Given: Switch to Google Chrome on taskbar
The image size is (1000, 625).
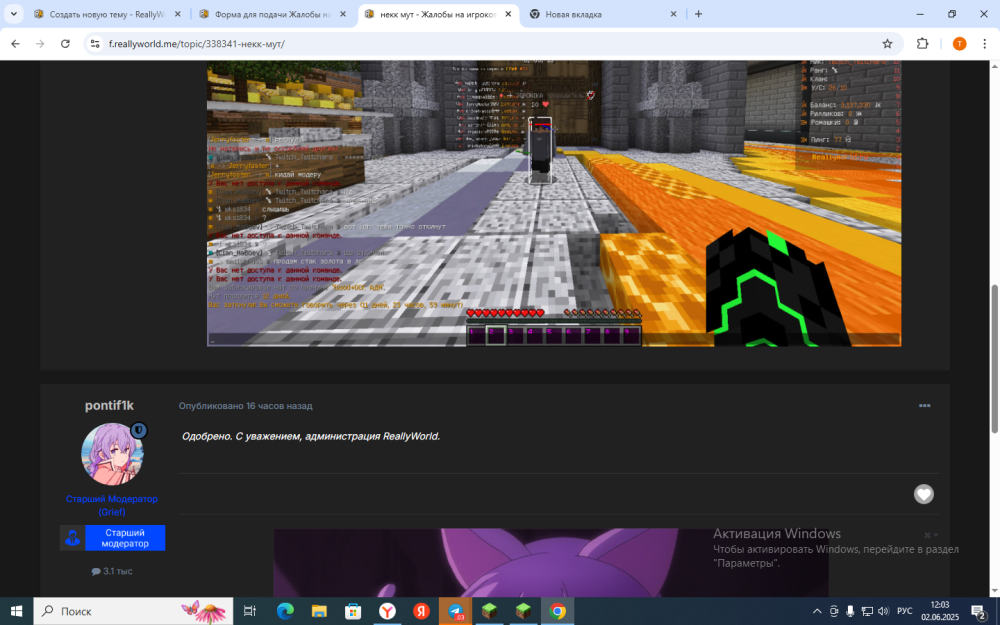Looking at the screenshot, I should pos(557,611).
